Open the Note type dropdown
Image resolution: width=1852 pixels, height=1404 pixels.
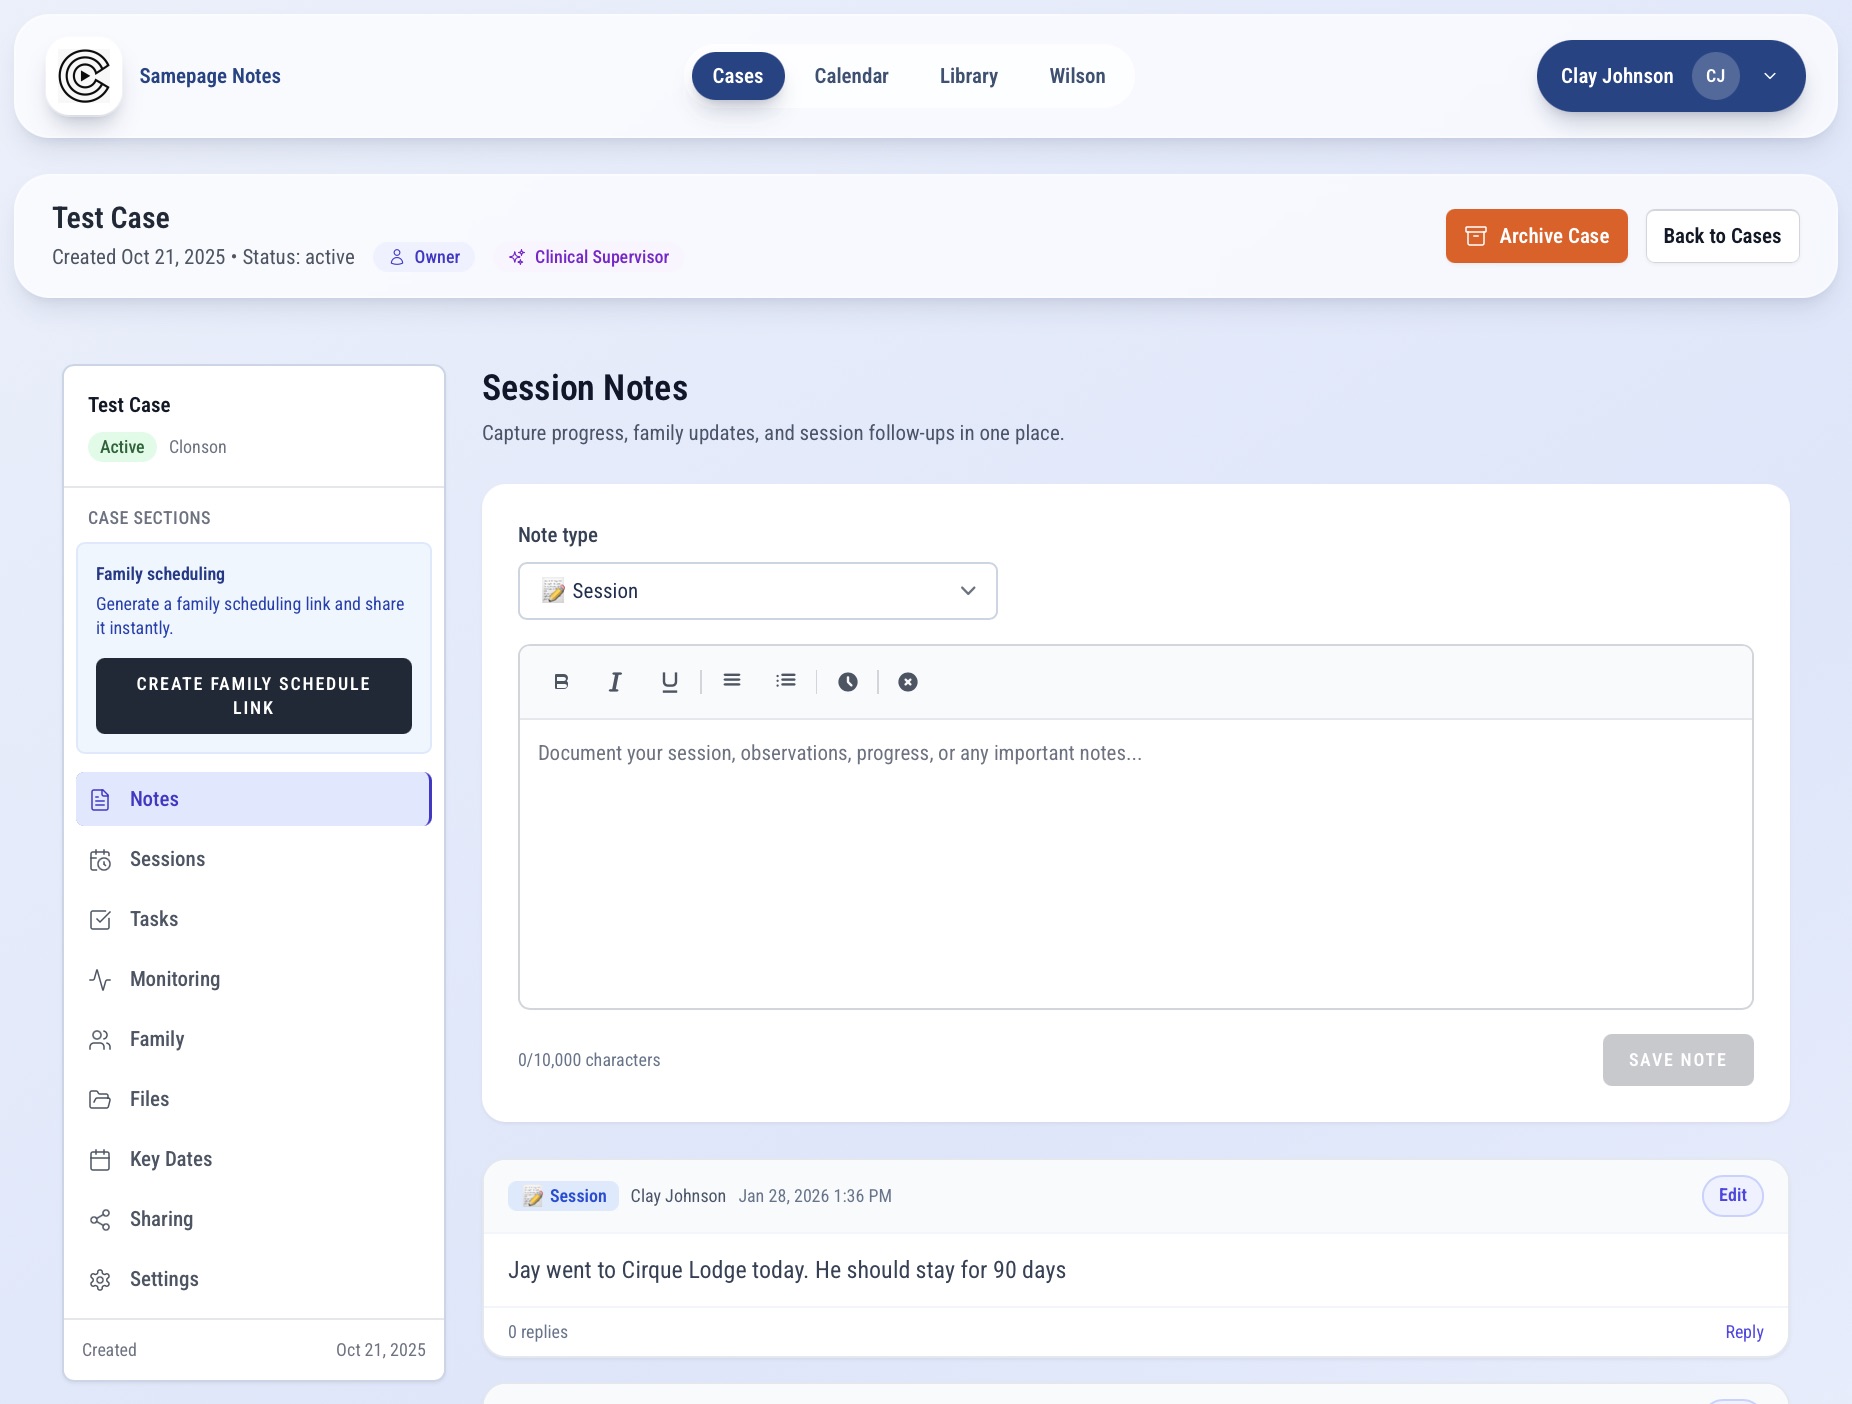757,591
